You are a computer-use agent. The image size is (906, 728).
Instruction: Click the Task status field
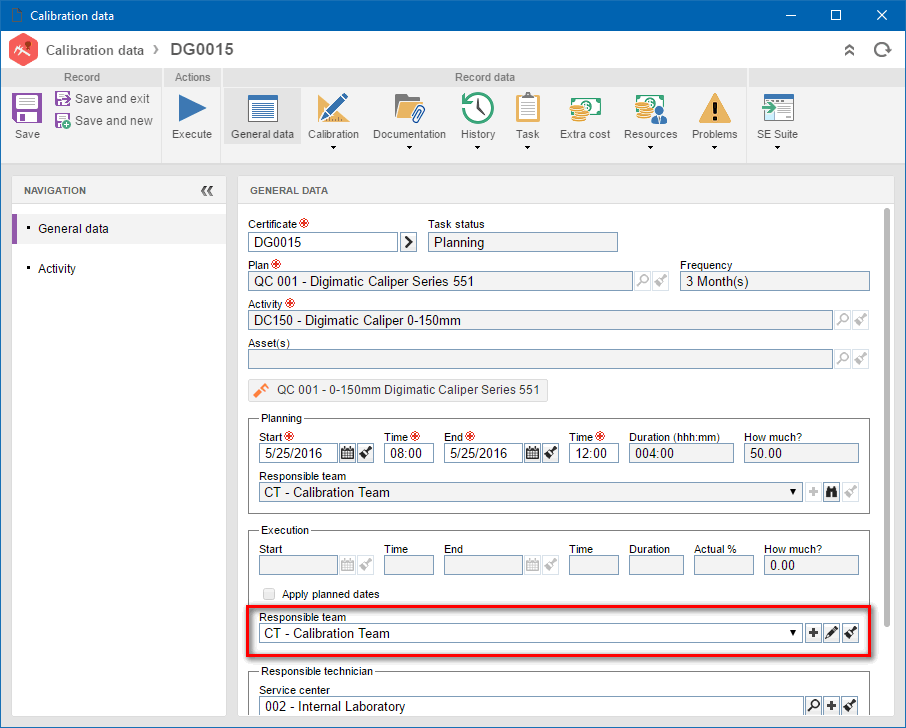pos(522,242)
